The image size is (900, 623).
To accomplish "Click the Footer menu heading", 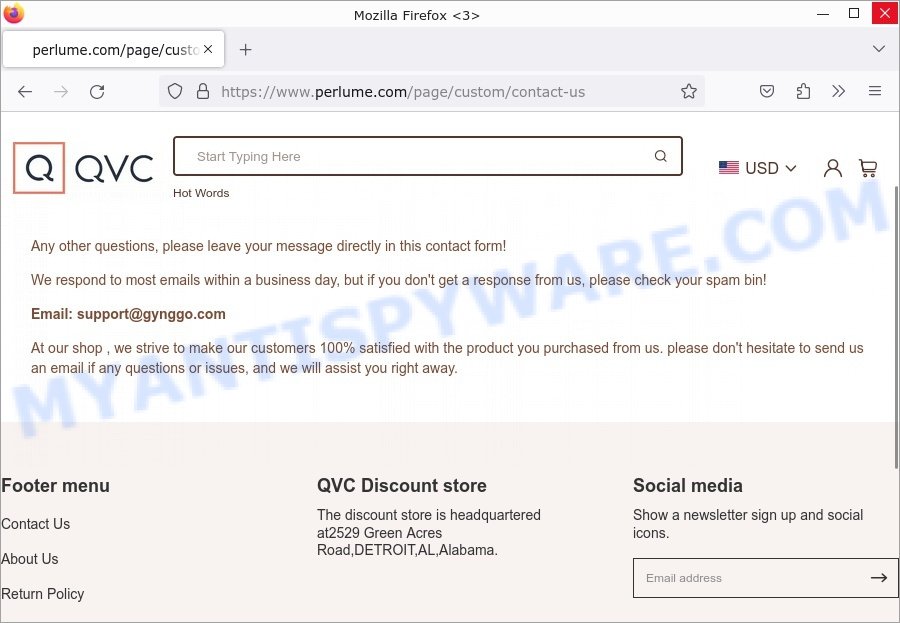I will [56, 486].
